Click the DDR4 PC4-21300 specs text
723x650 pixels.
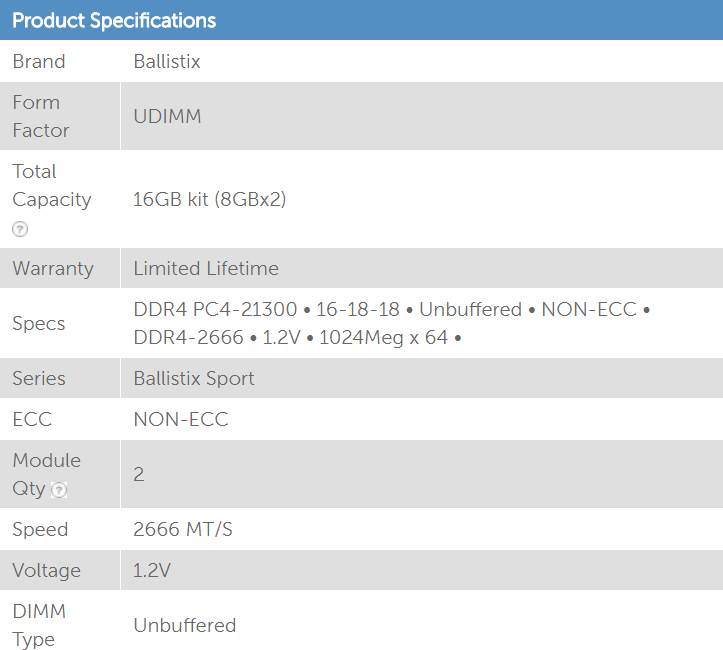pyautogui.click(x=215, y=310)
